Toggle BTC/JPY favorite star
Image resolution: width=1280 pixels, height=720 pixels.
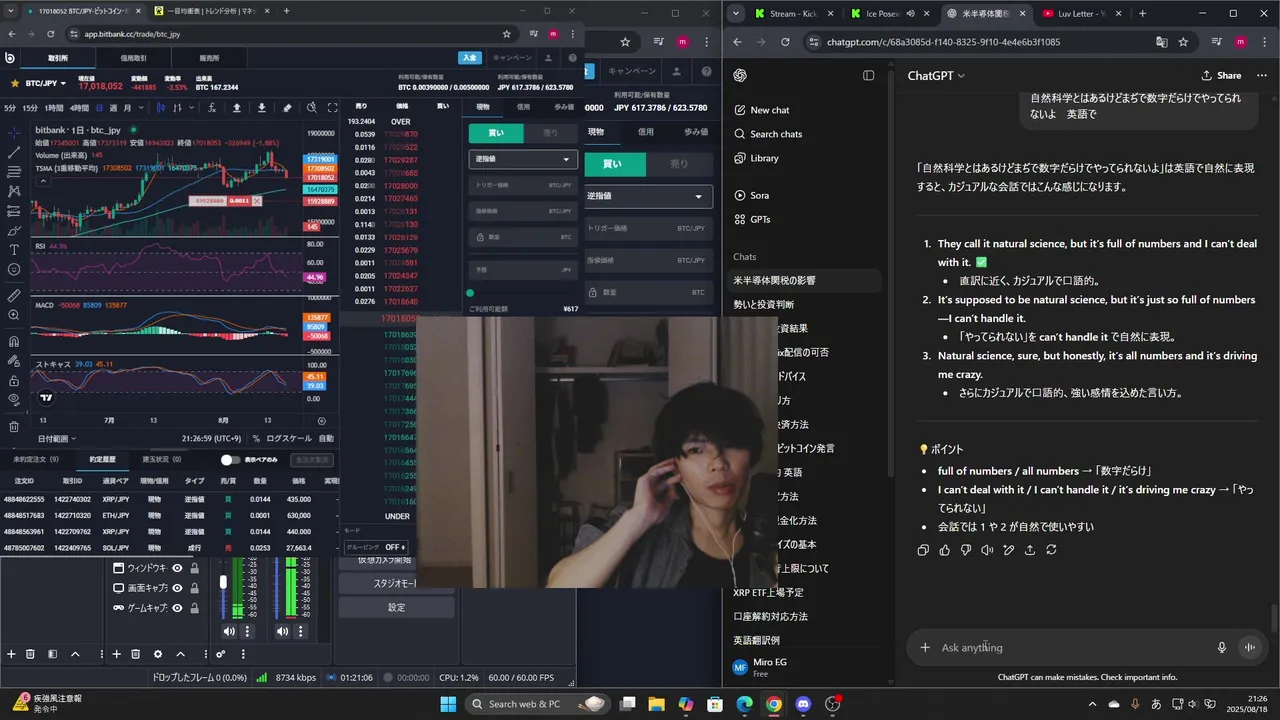(x=13, y=83)
